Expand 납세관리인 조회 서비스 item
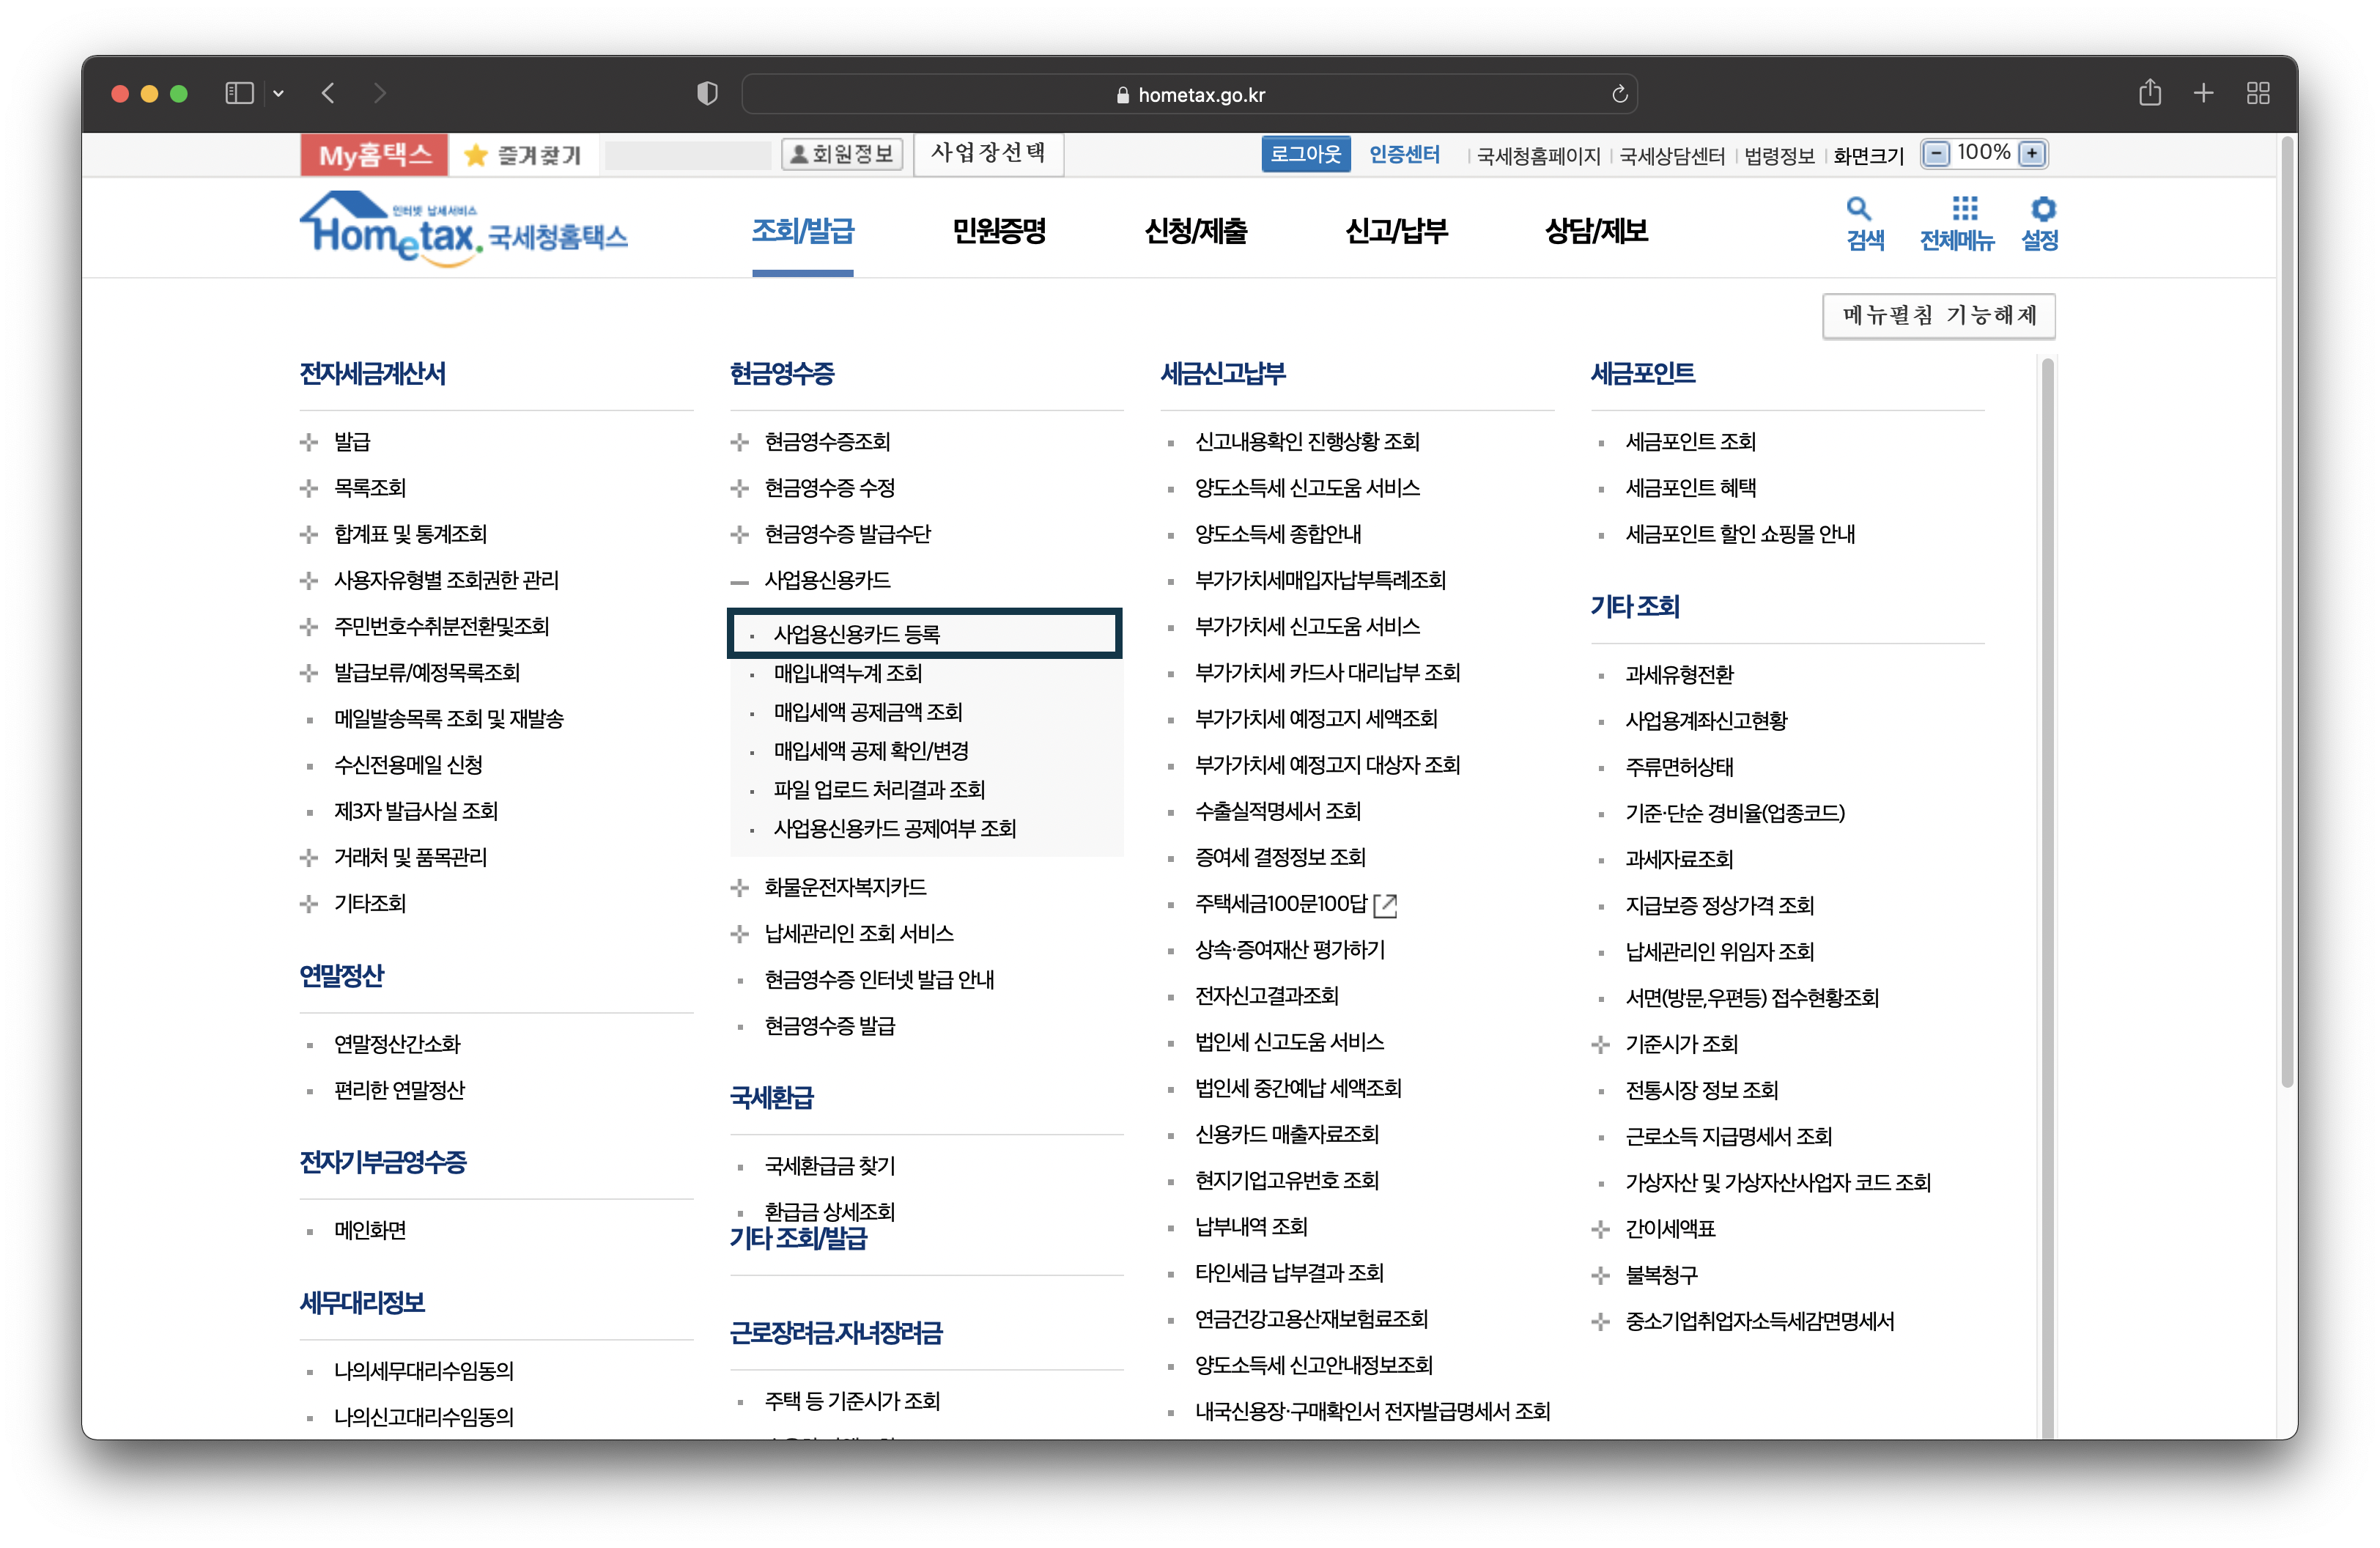This screenshot has width=2380, height=1548. pyautogui.click(x=739, y=933)
